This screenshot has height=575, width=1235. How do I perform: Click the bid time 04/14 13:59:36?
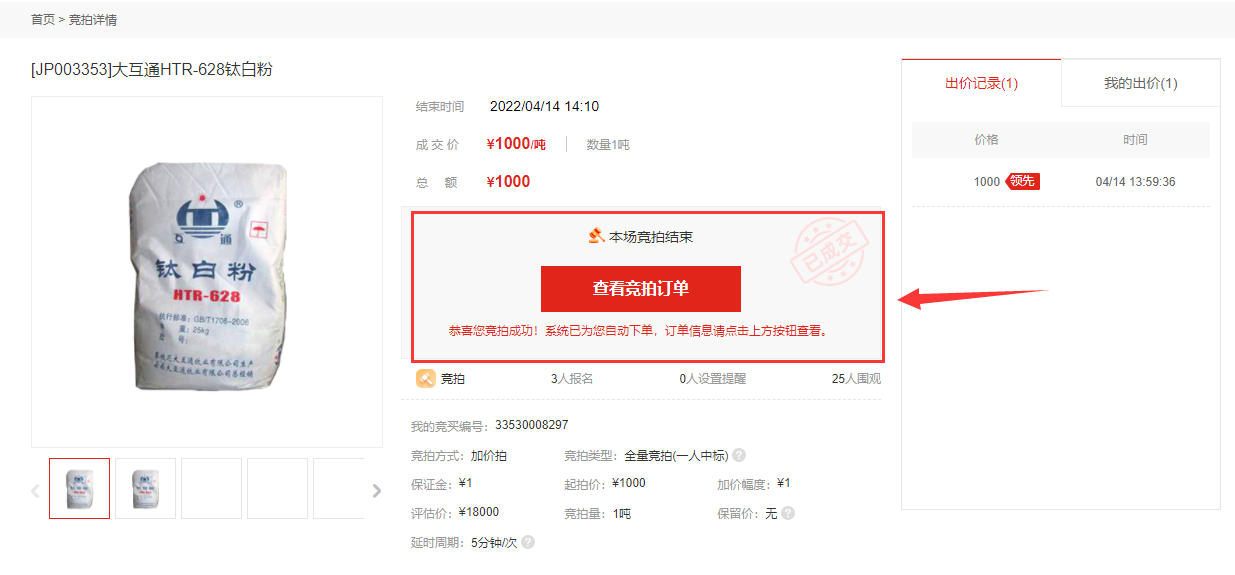pyautogui.click(x=1135, y=182)
